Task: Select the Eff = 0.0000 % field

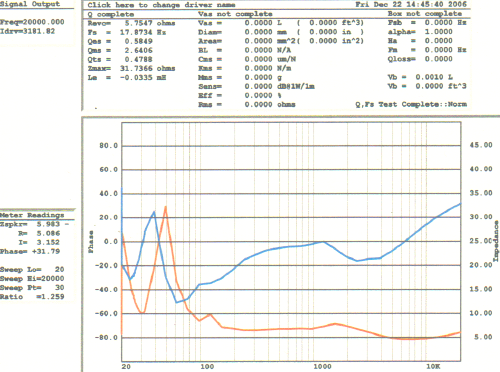Action: pos(240,95)
